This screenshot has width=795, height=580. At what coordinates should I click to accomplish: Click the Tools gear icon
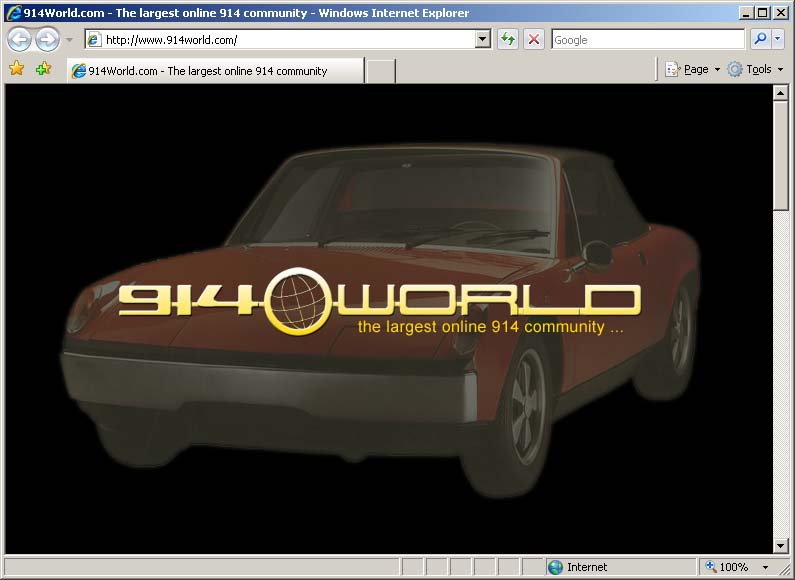[x=735, y=69]
